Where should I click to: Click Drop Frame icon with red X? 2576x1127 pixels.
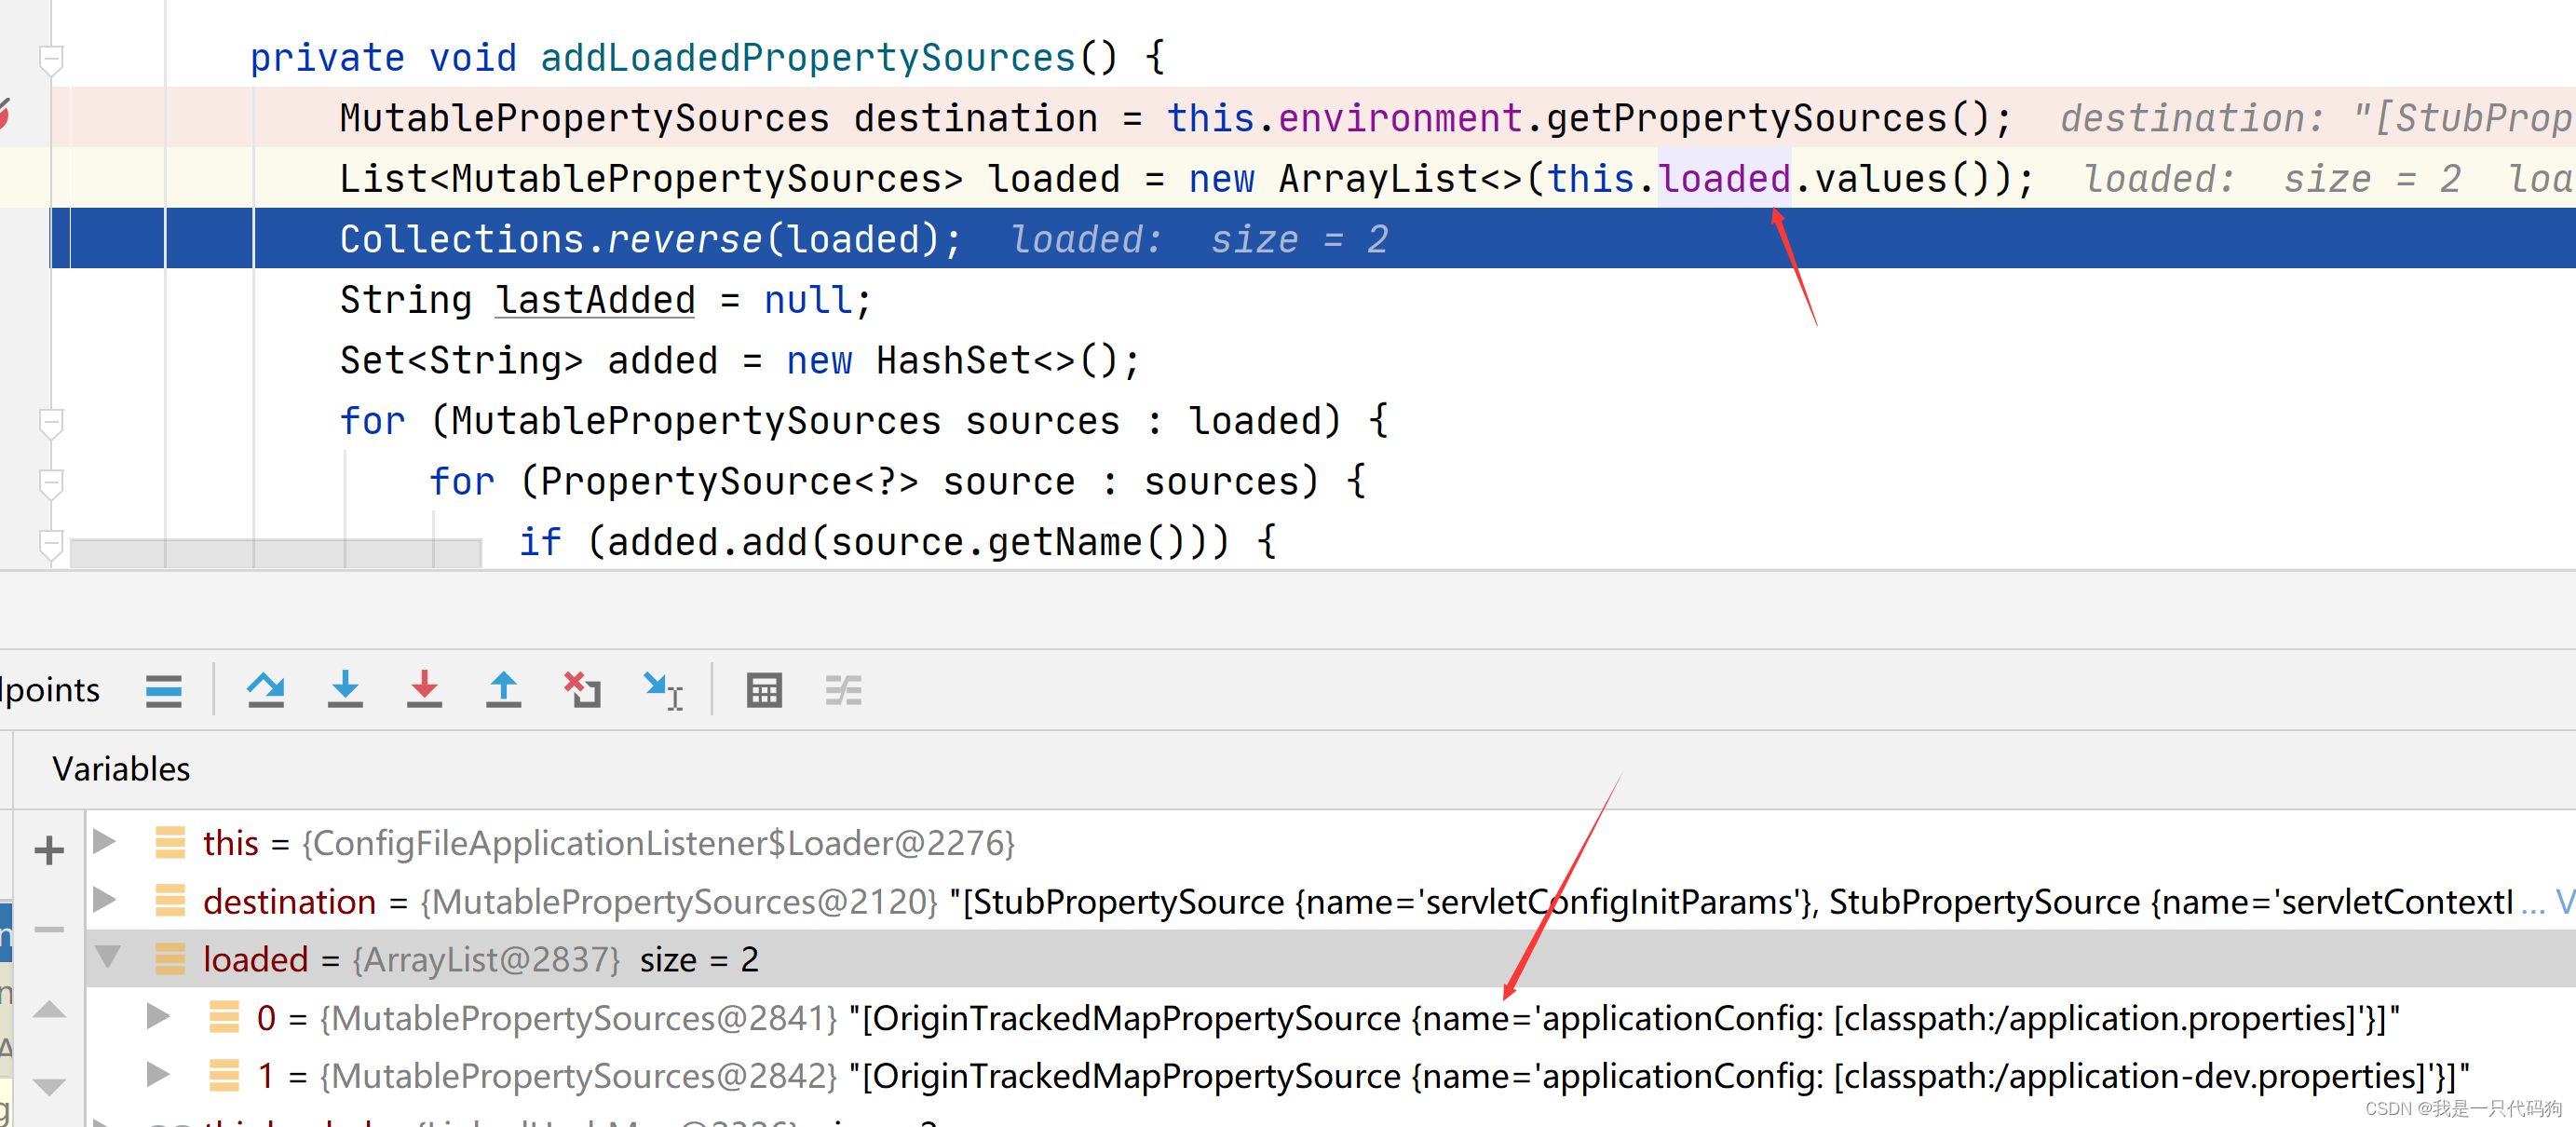pyautogui.click(x=582, y=691)
